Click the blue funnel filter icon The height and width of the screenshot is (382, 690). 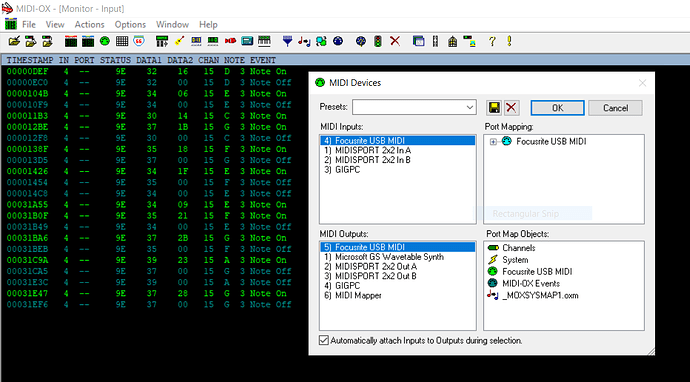click(287, 41)
